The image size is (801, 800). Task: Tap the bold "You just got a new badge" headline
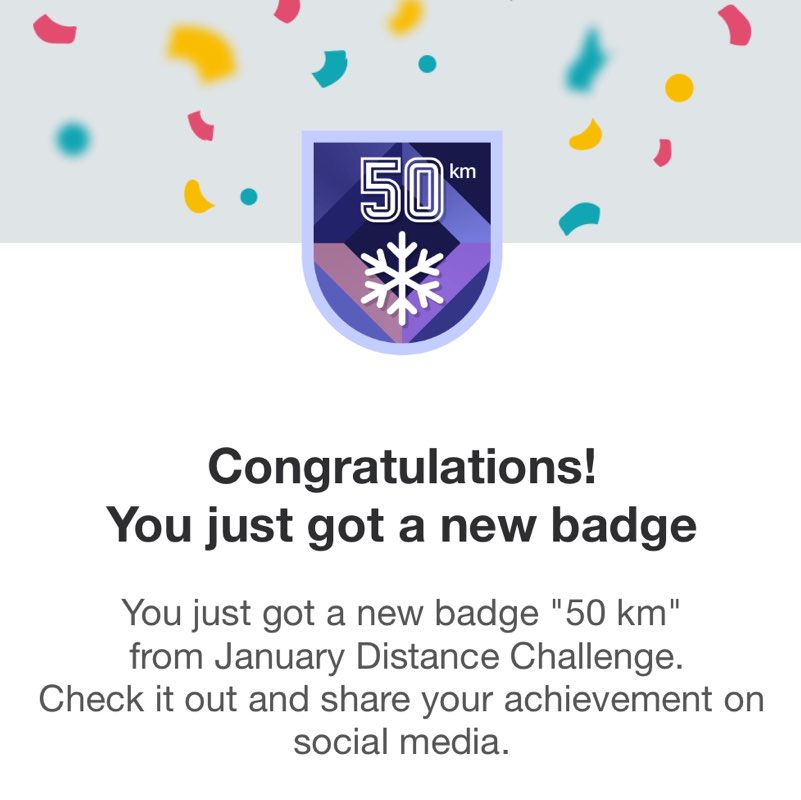pyautogui.click(x=401, y=525)
